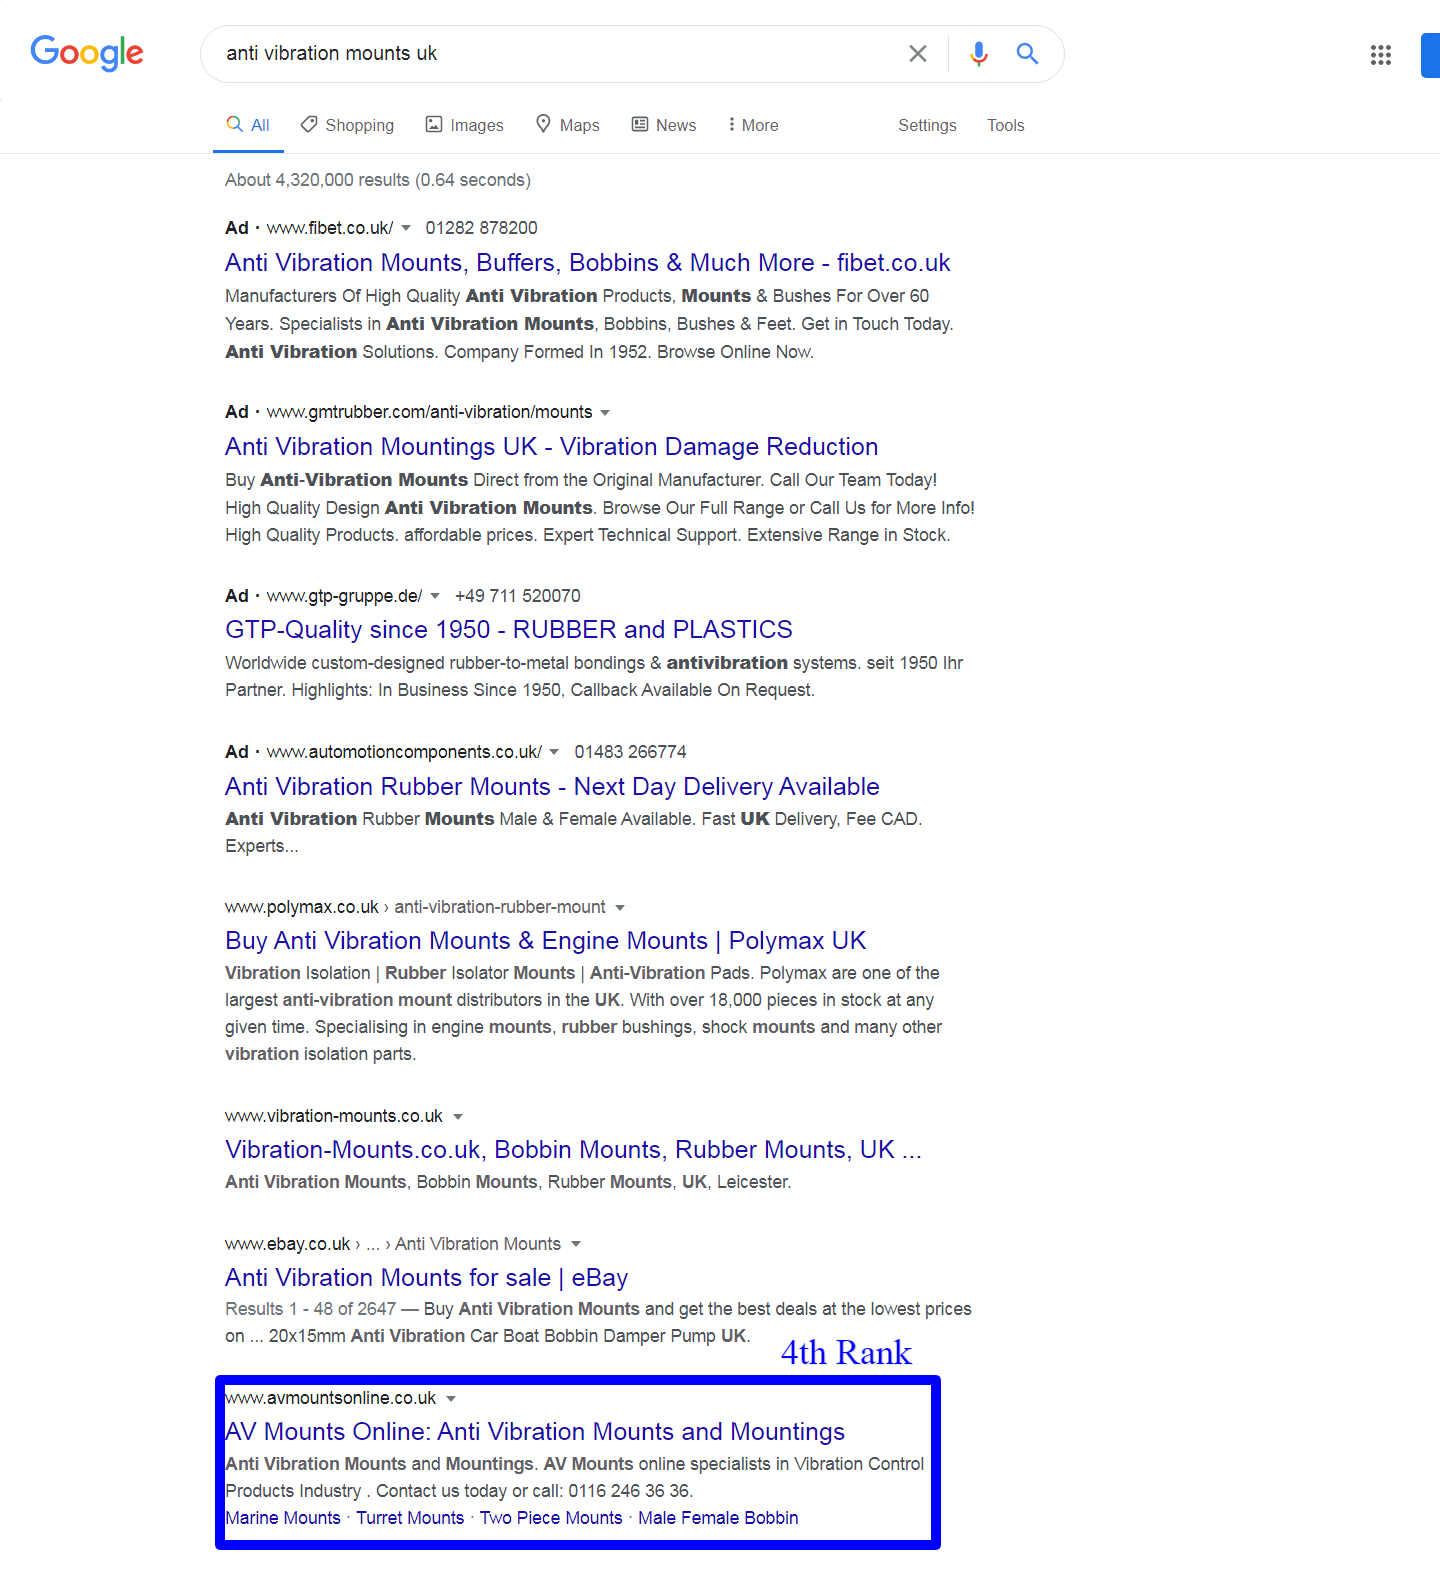Open the More search menu
1440x1572 pixels.
[x=754, y=125]
